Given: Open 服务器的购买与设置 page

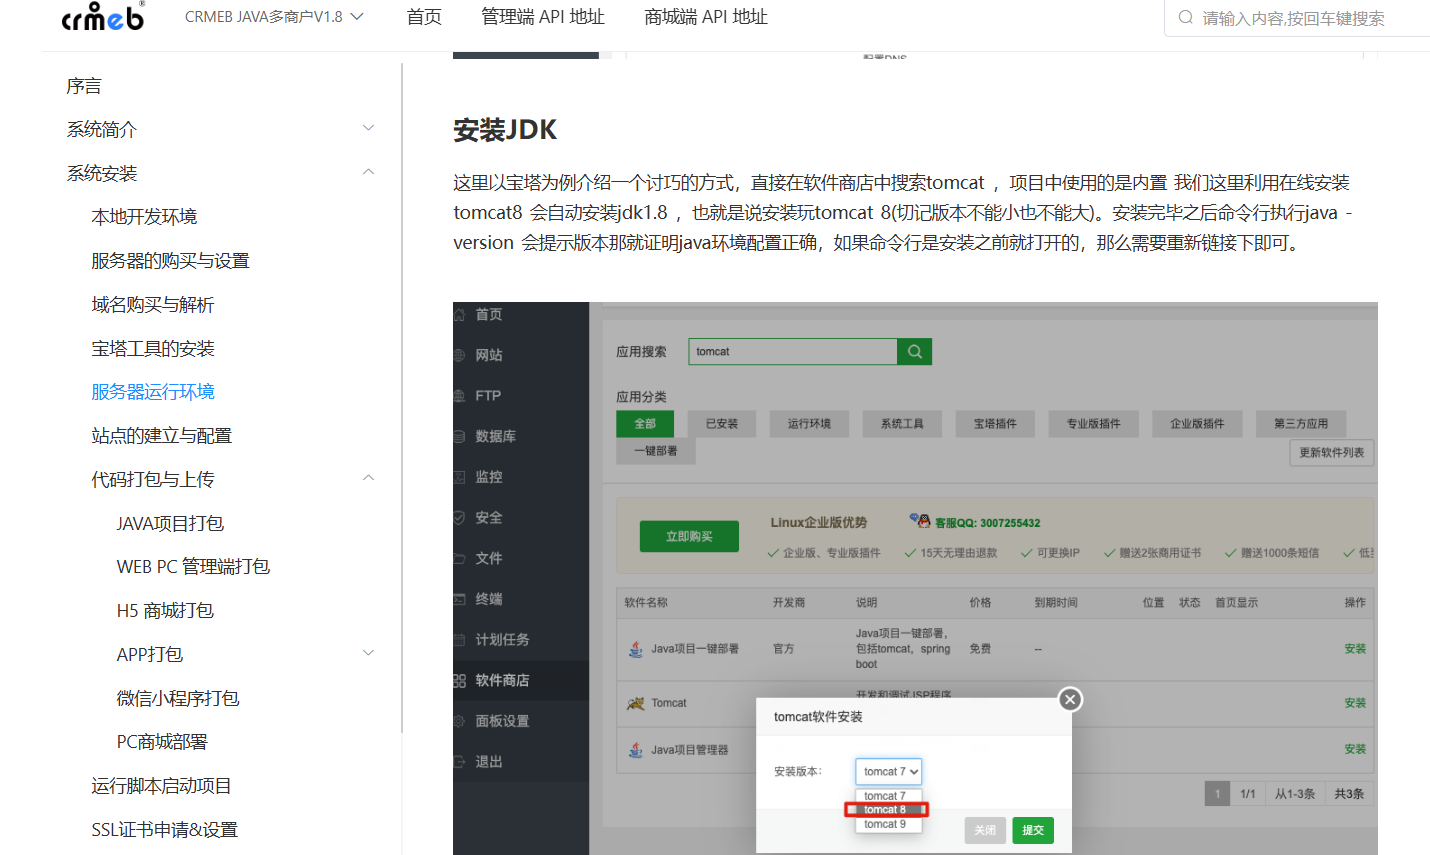Looking at the screenshot, I should point(170,261).
